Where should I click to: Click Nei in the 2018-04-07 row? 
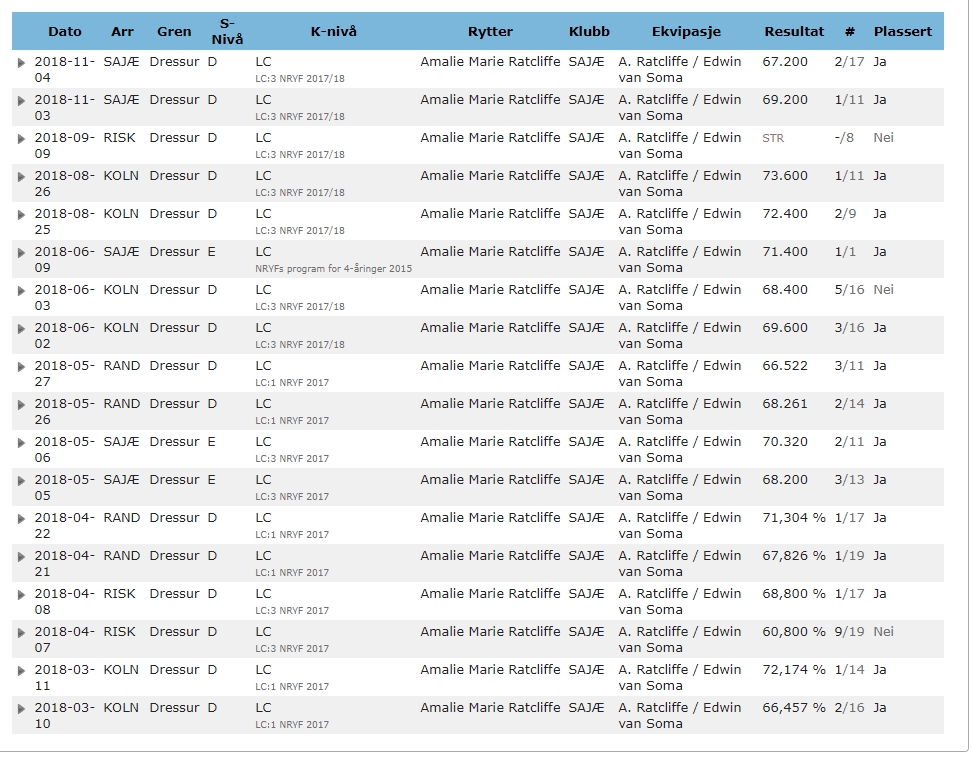[883, 632]
